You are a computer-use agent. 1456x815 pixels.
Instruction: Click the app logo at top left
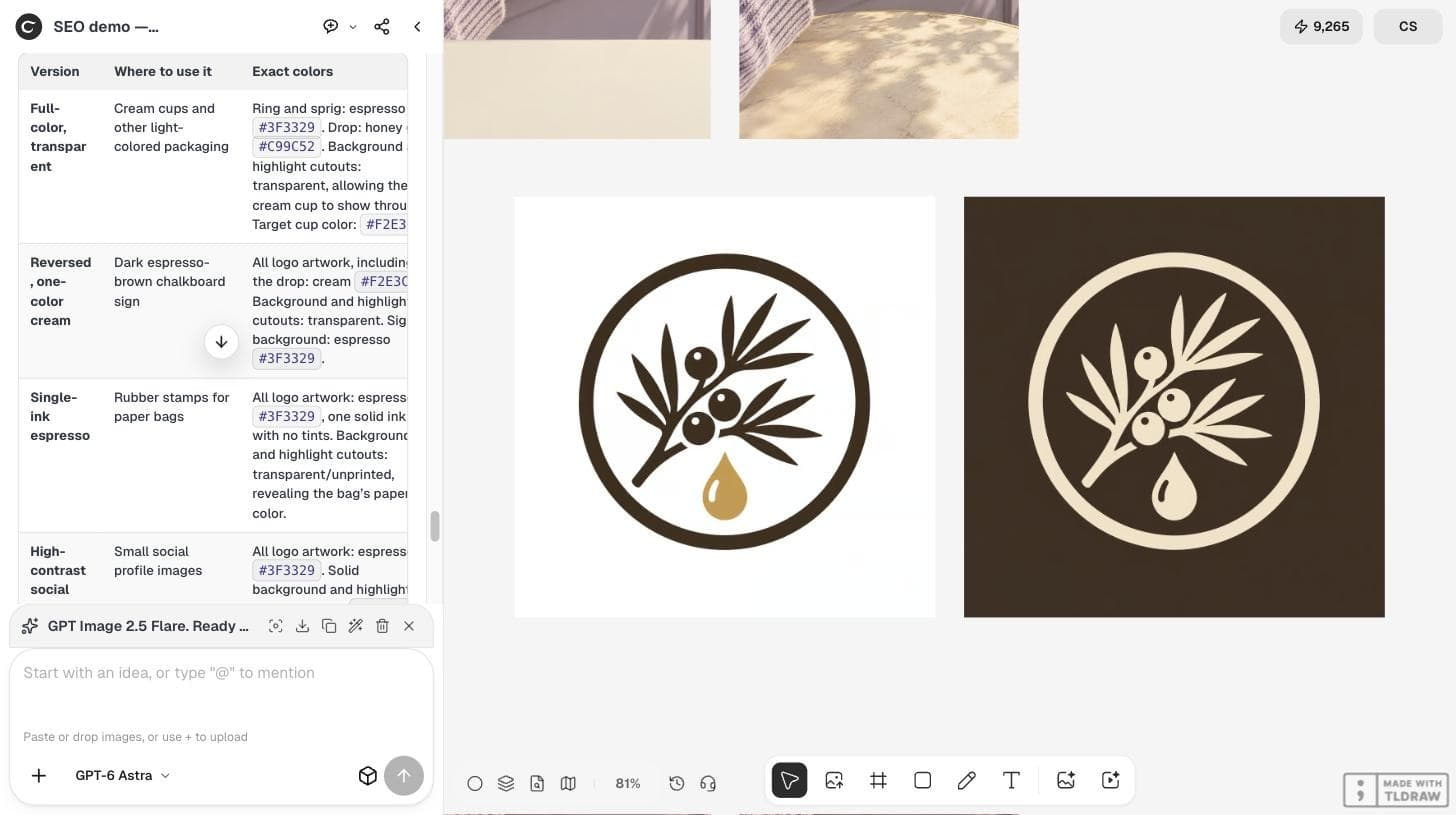point(29,27)
